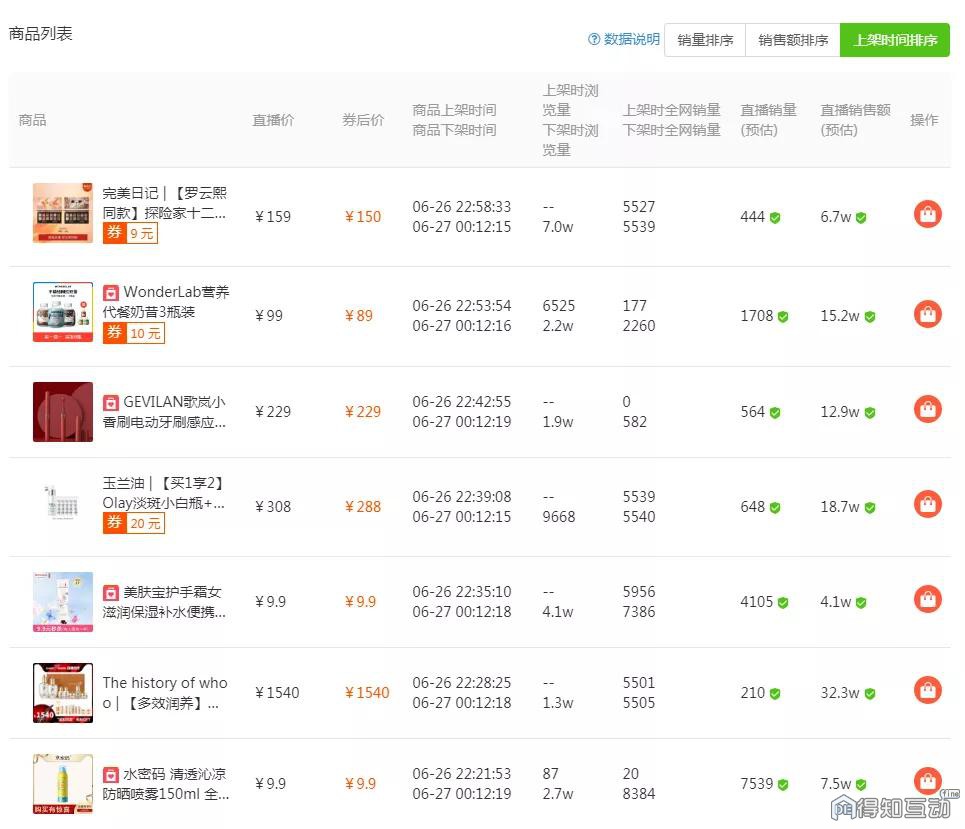Screen dimensions: 965x829
Task: Click the GEVILAN red toothbrush thumbnail
Action: coord(63,412)
